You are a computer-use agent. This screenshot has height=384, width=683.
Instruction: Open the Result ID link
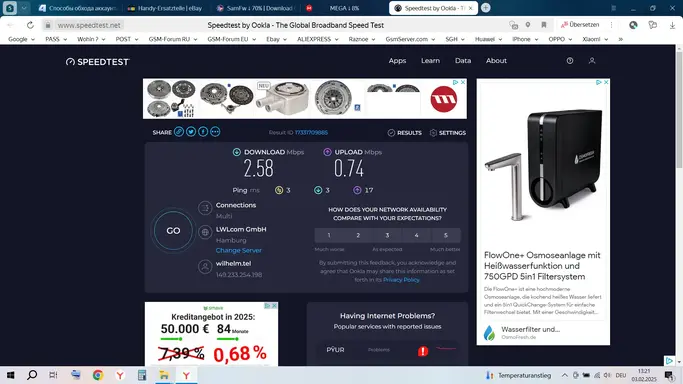311,132
